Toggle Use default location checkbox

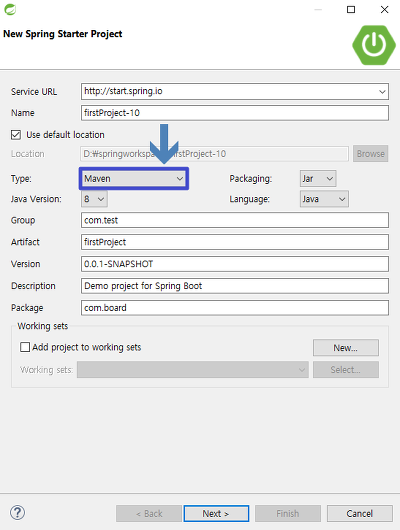pos(16,135)
